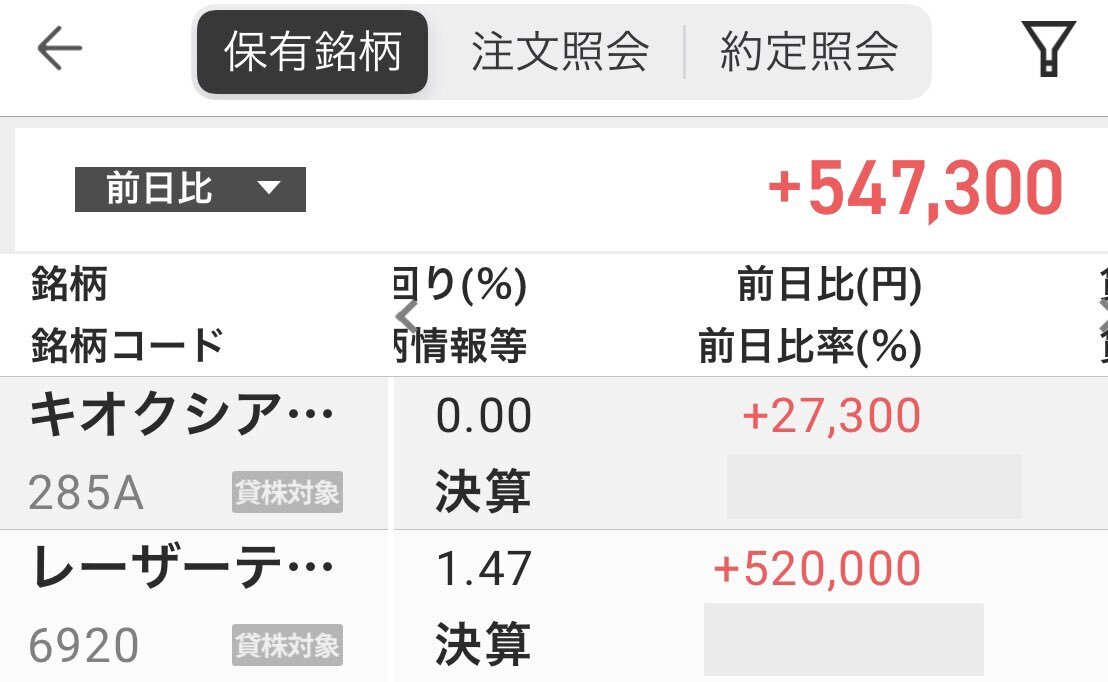Tap the 貸株対象 badge for 285A
This screenshot has height=682, width=1108.
287,492
